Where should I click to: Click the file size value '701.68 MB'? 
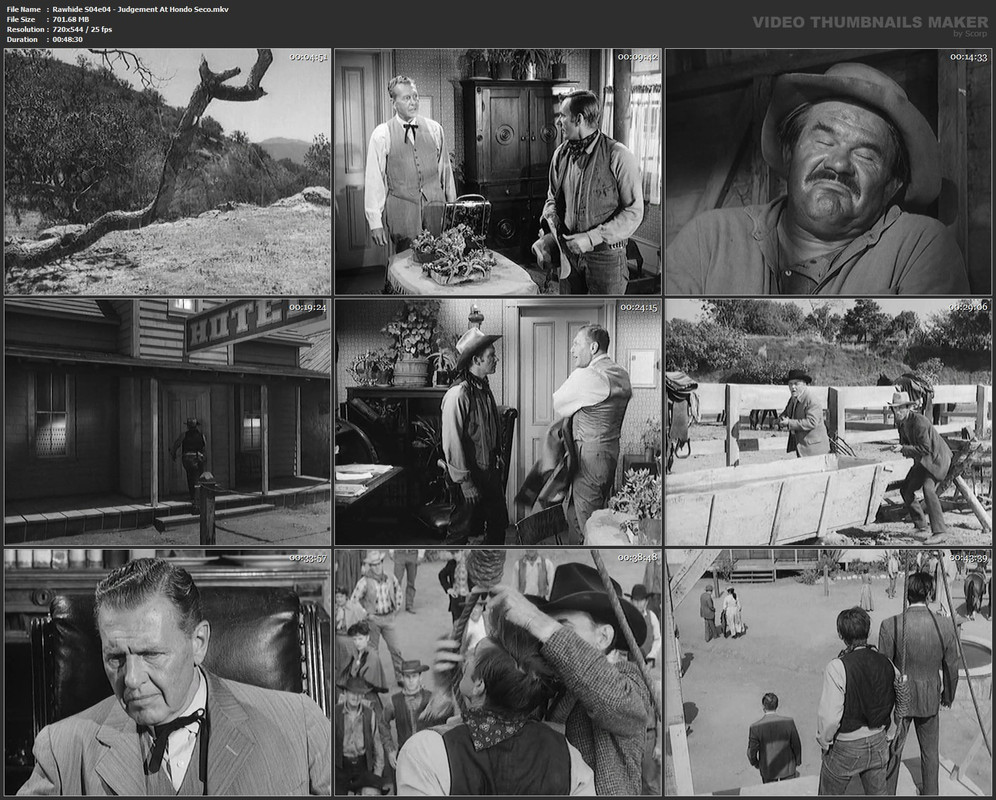coord(71,20)
